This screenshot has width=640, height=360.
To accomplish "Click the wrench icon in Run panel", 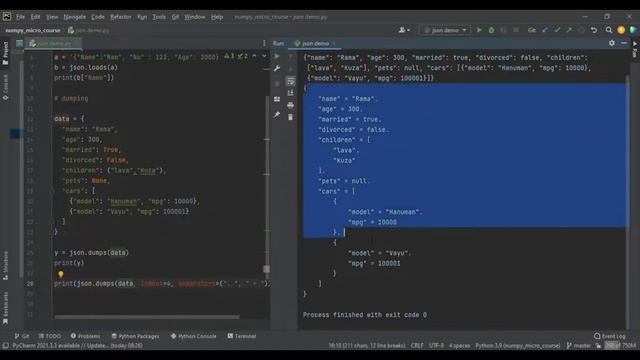I will click(277, 68).
